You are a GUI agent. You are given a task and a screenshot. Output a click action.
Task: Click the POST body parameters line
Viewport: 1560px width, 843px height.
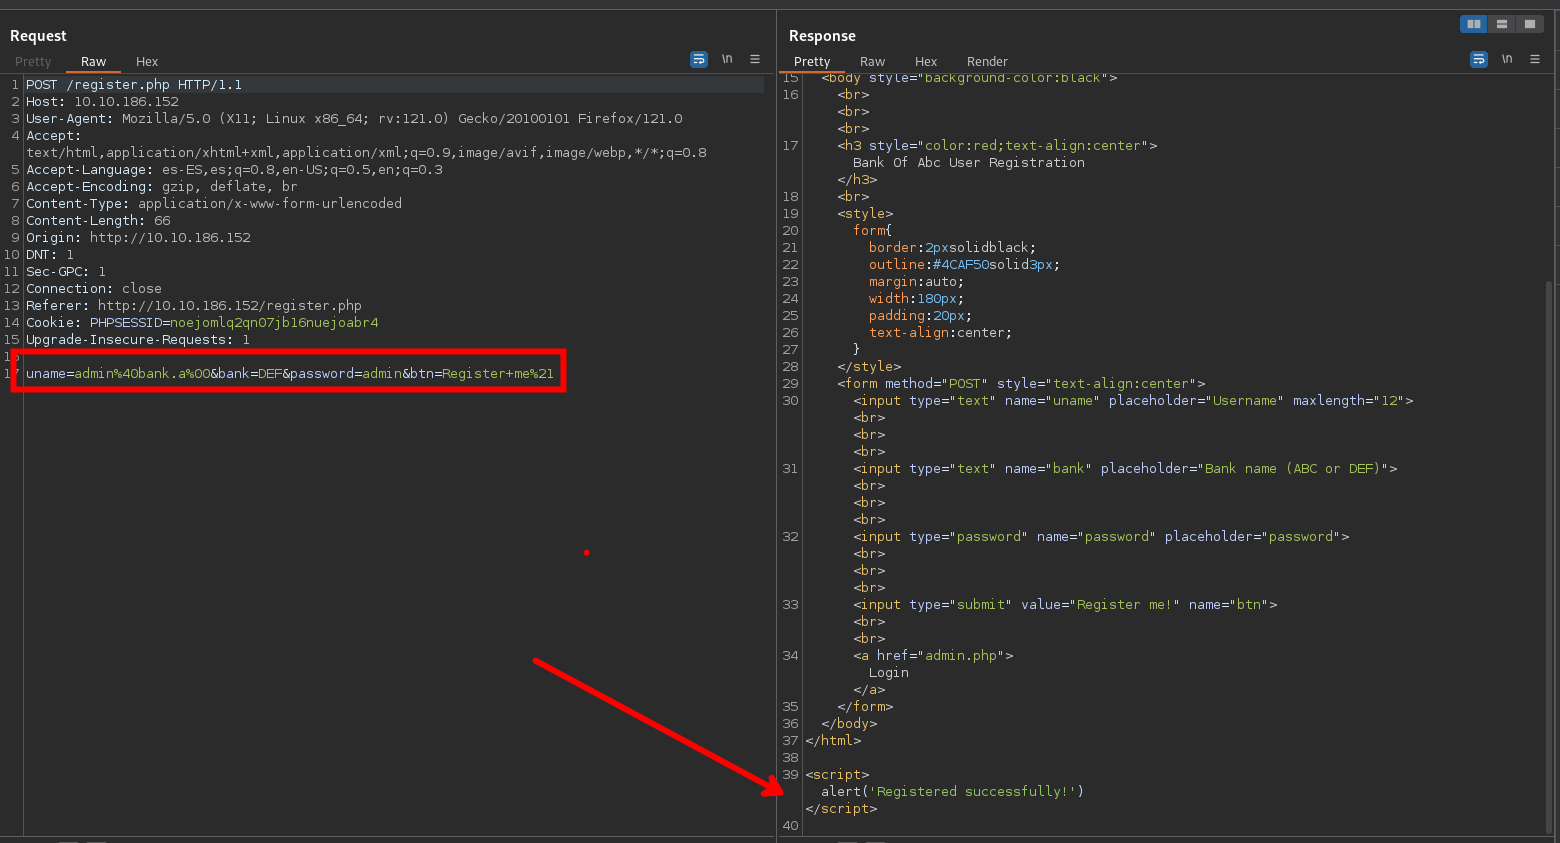point(289,374)
